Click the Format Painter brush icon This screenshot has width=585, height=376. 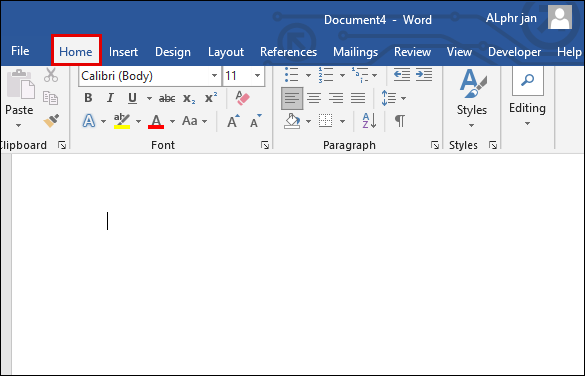[51, 121]
